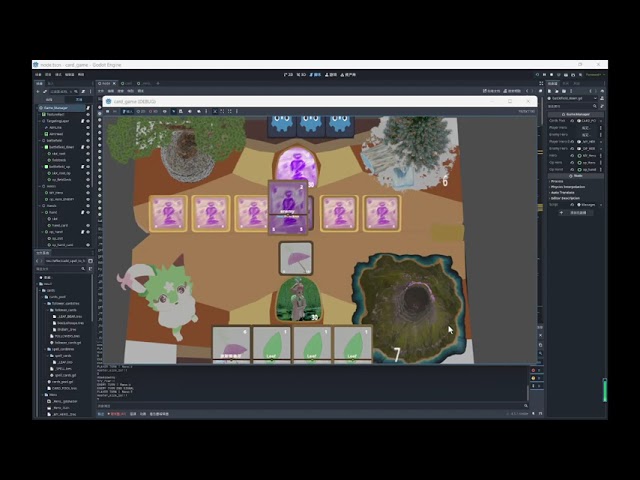
Task: Click the FileSystem filter files field
Action: [x=60, y=269]
